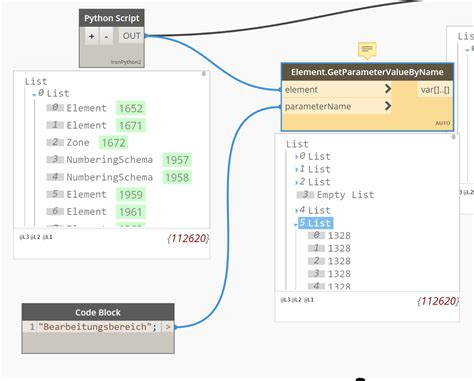Click the var[]..[] output port
The image size is (474, 381).
point(435,90)
